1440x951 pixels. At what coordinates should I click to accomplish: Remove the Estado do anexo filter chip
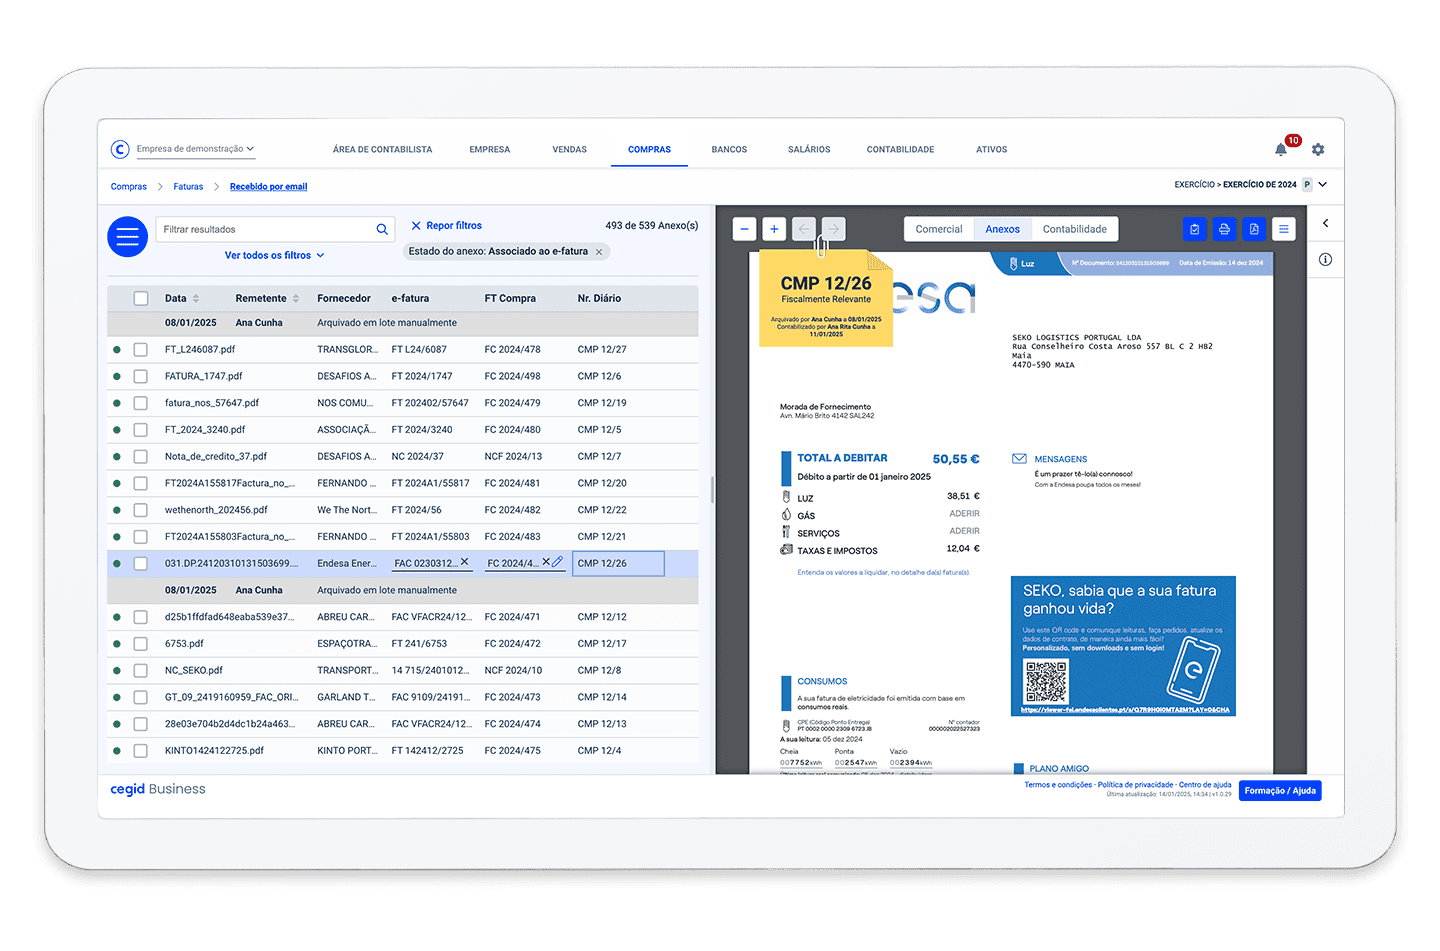tap(599, 252)
